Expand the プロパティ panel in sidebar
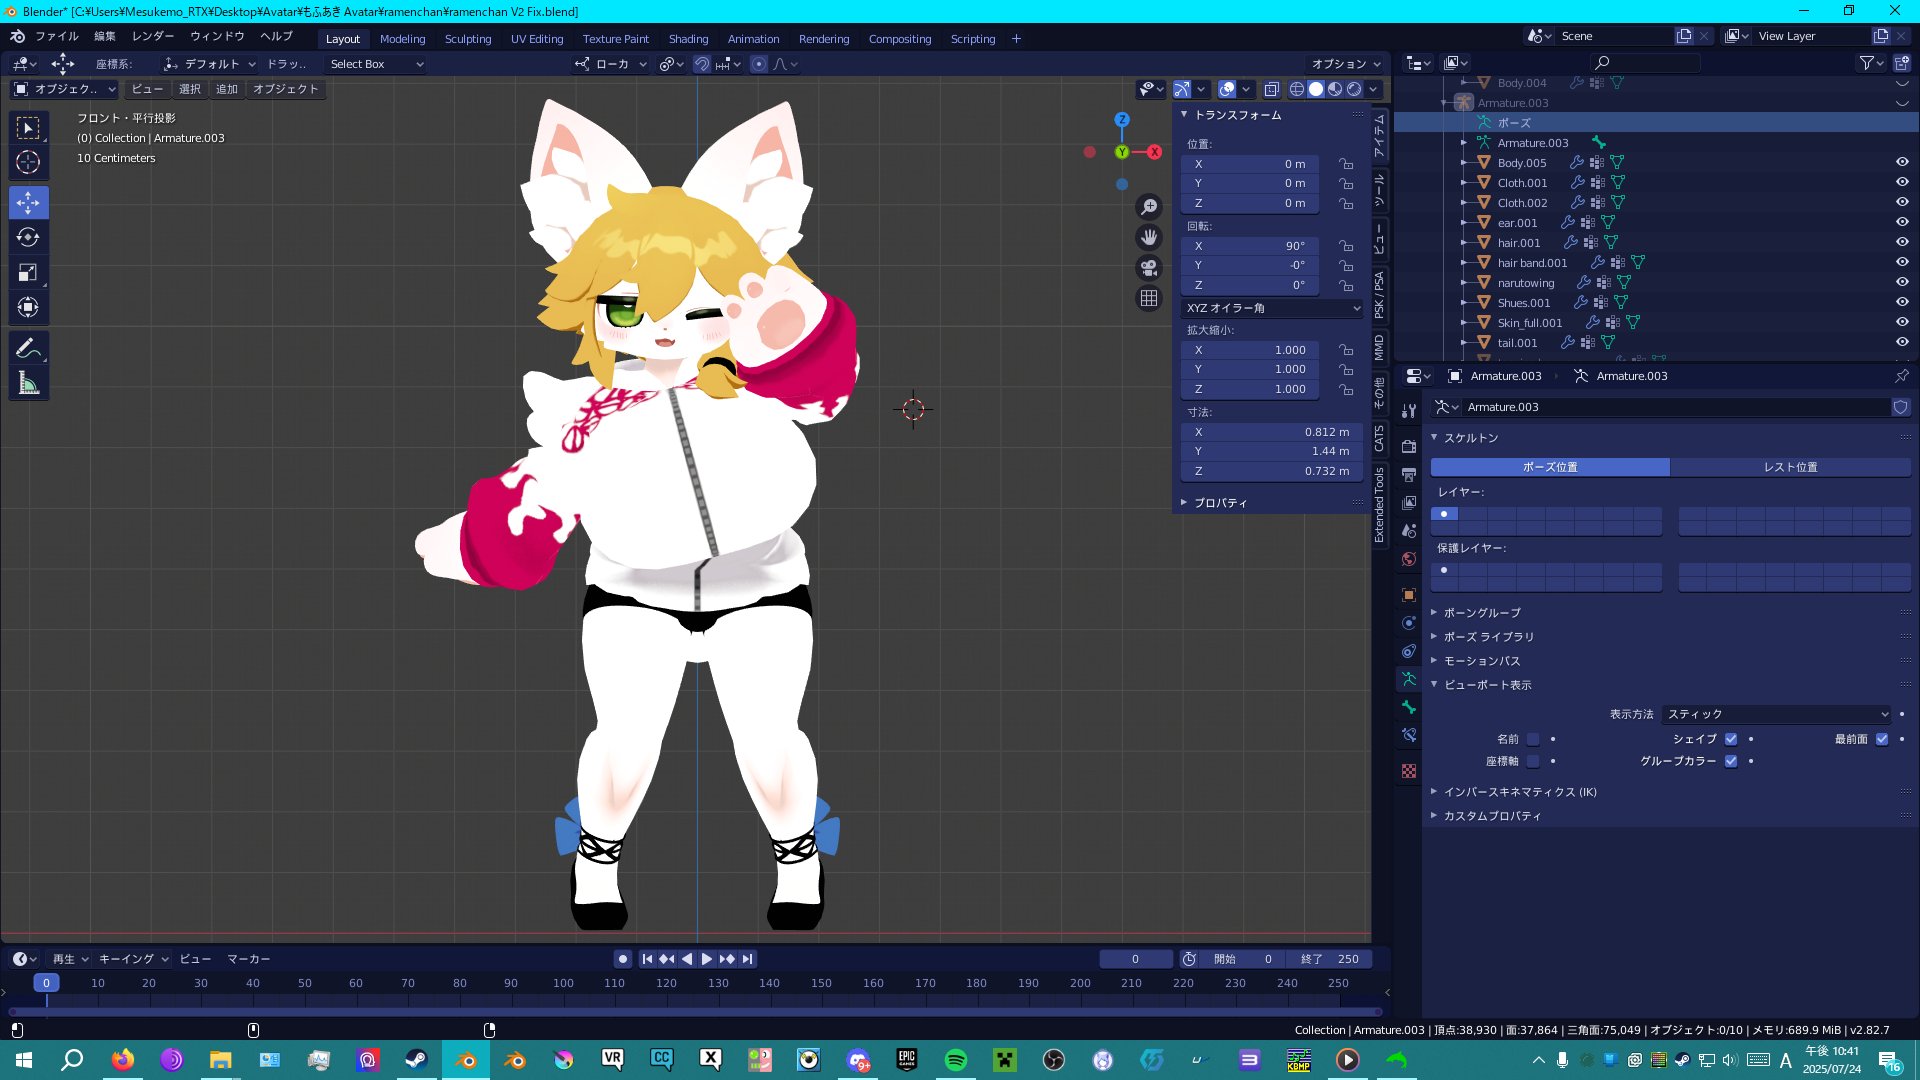The height and width of the screenshot is (1080, 1920). tap(1219, 503)
